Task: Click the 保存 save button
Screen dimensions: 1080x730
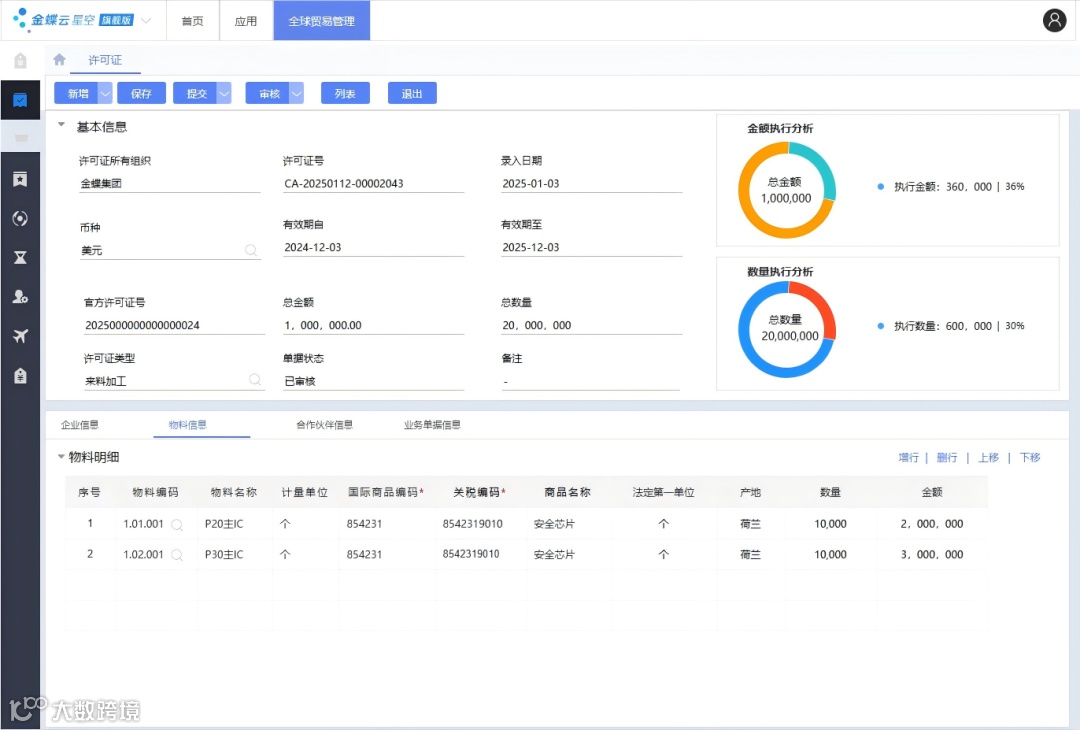Action: coord(141,92)
